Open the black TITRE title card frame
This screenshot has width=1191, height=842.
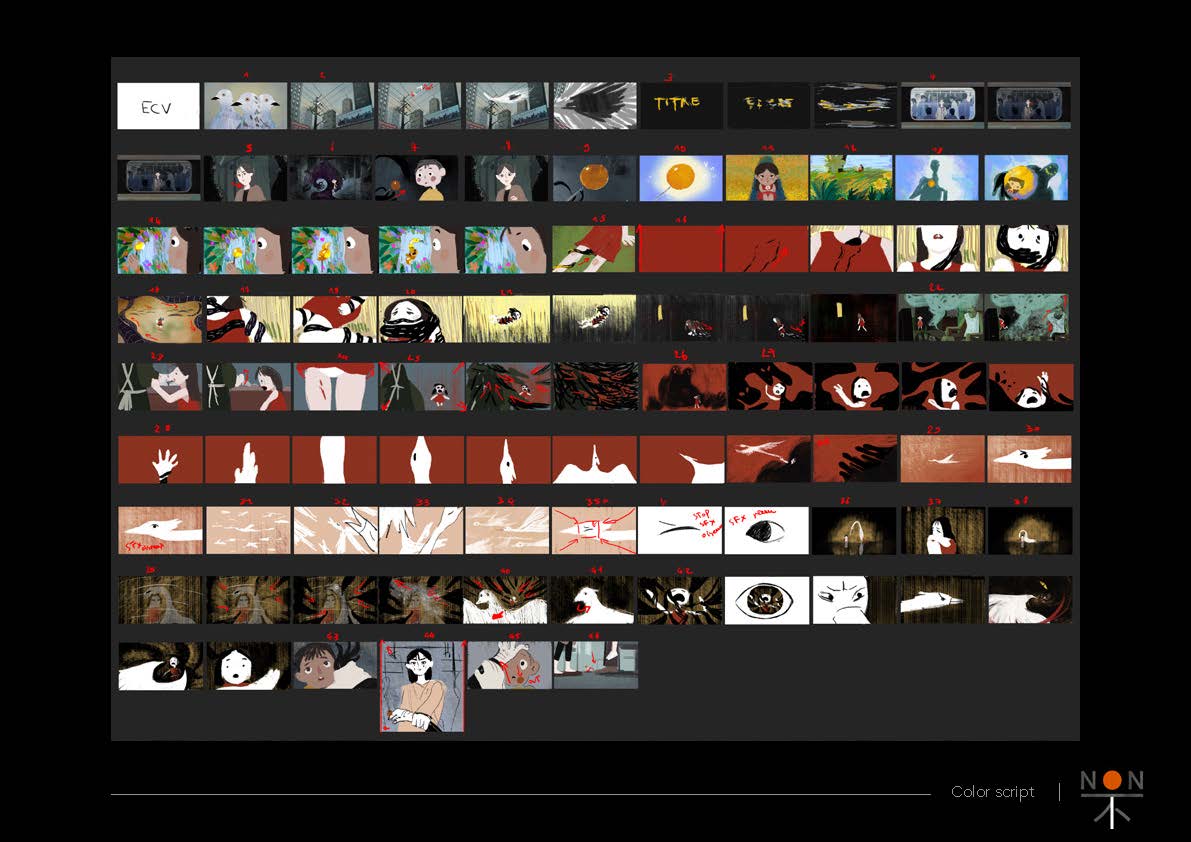pyautogui.click(x=681, y=106)
